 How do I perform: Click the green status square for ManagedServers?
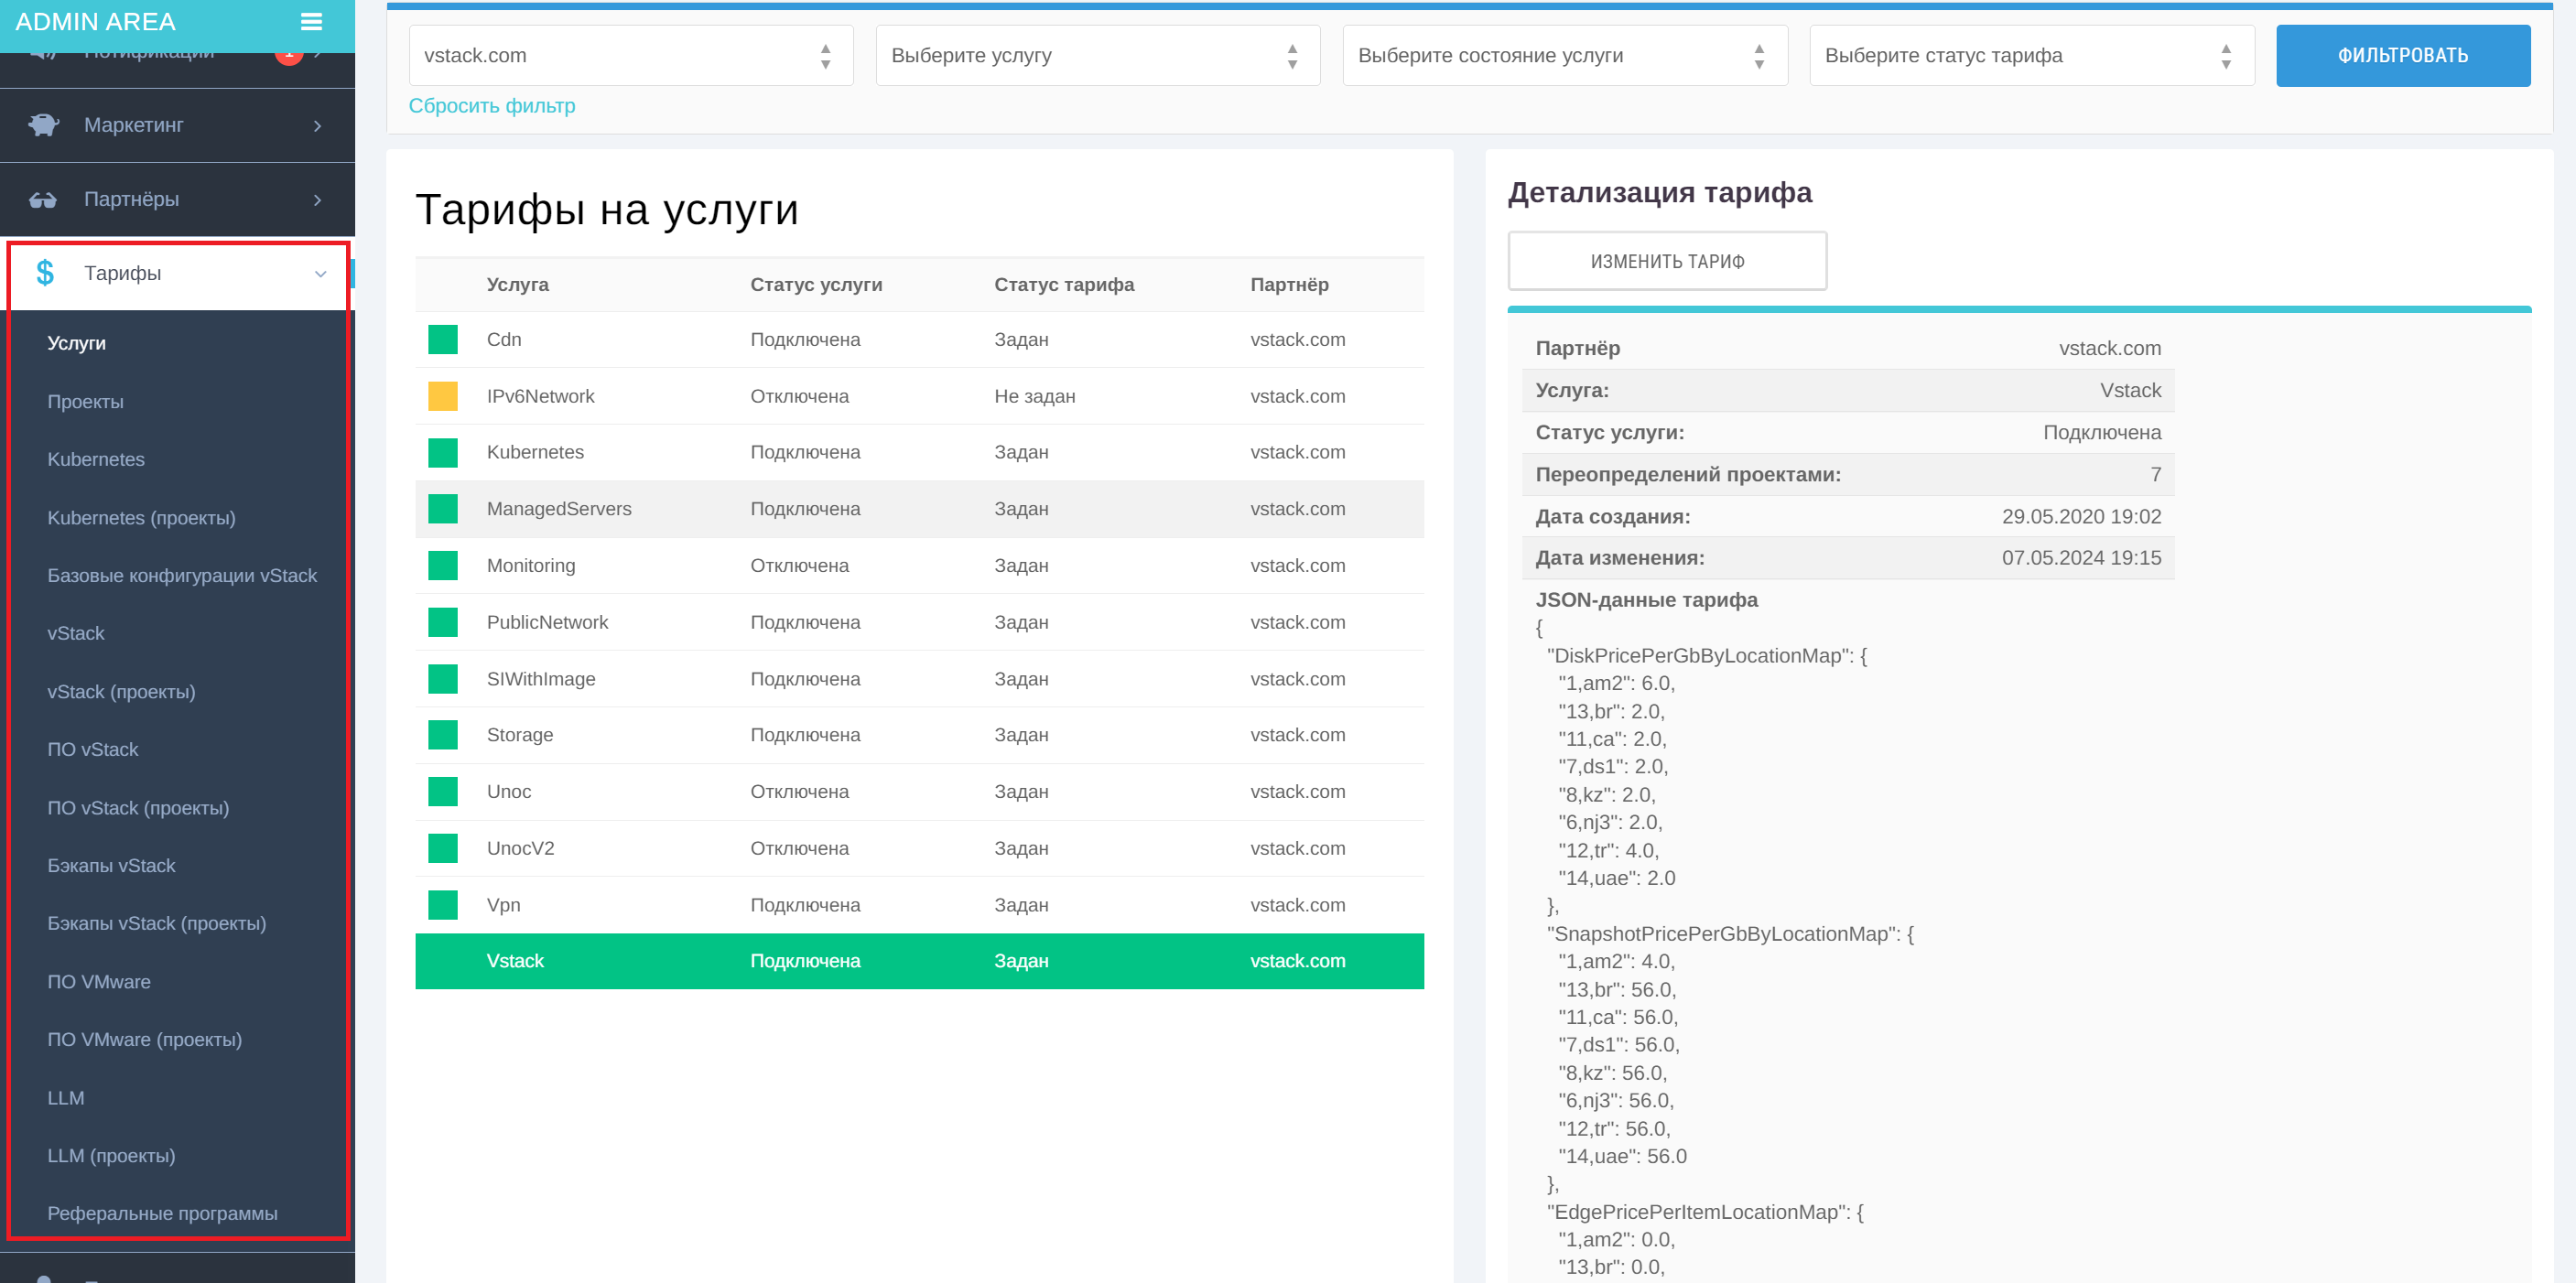click(x=443, y=509)
